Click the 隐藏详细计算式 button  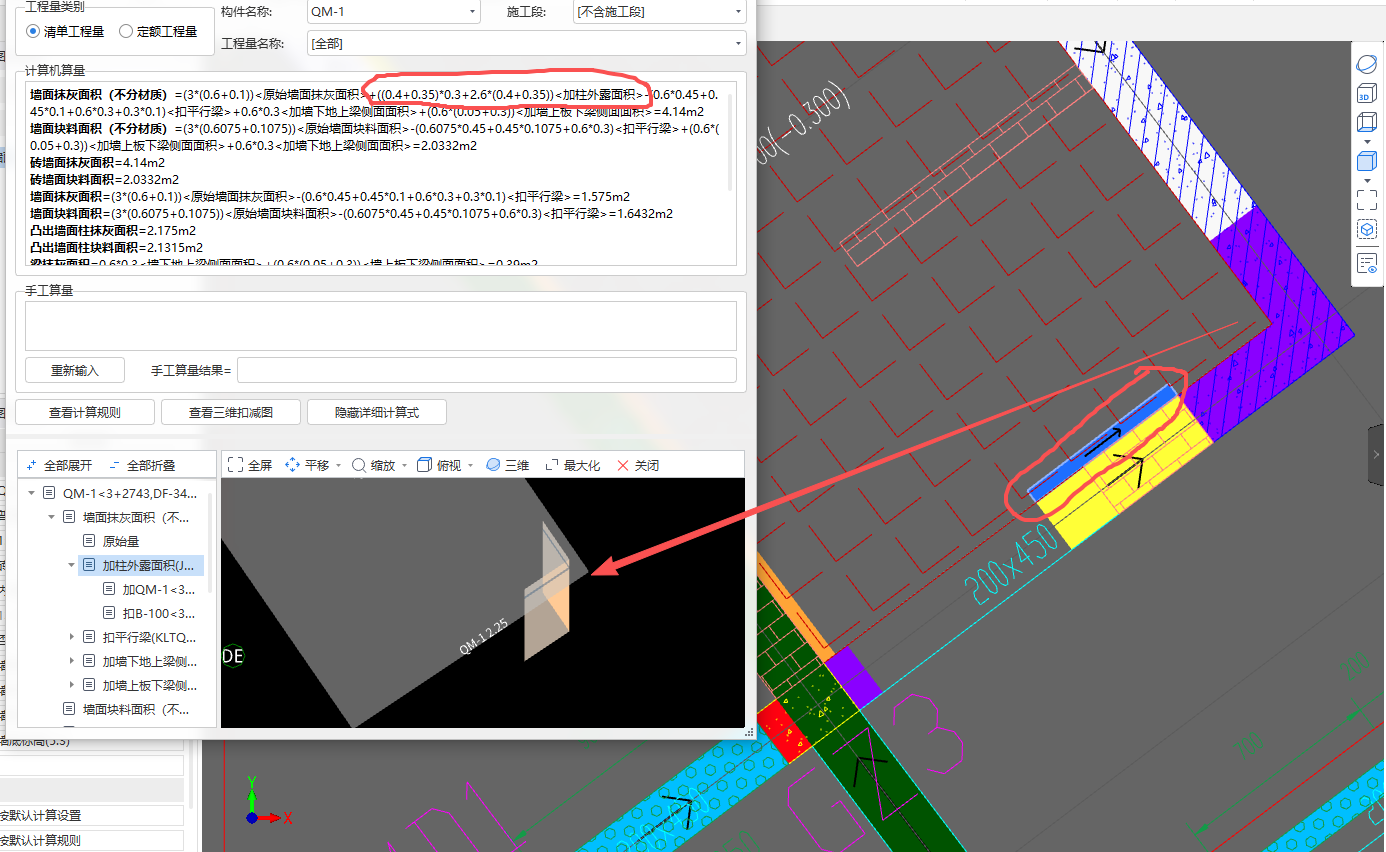pyautogui.click(x=377, y=412)
